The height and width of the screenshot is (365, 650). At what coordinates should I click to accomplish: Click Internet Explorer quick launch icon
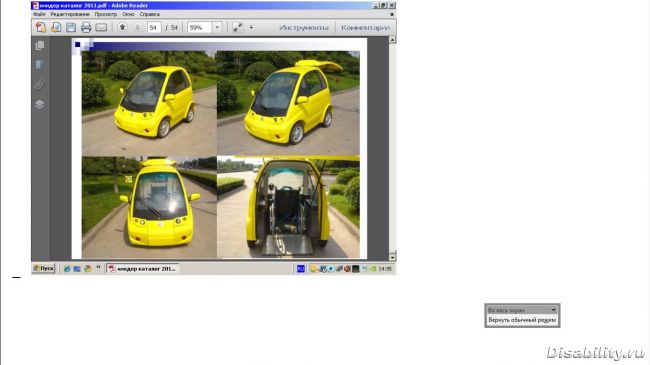point(67,269)
